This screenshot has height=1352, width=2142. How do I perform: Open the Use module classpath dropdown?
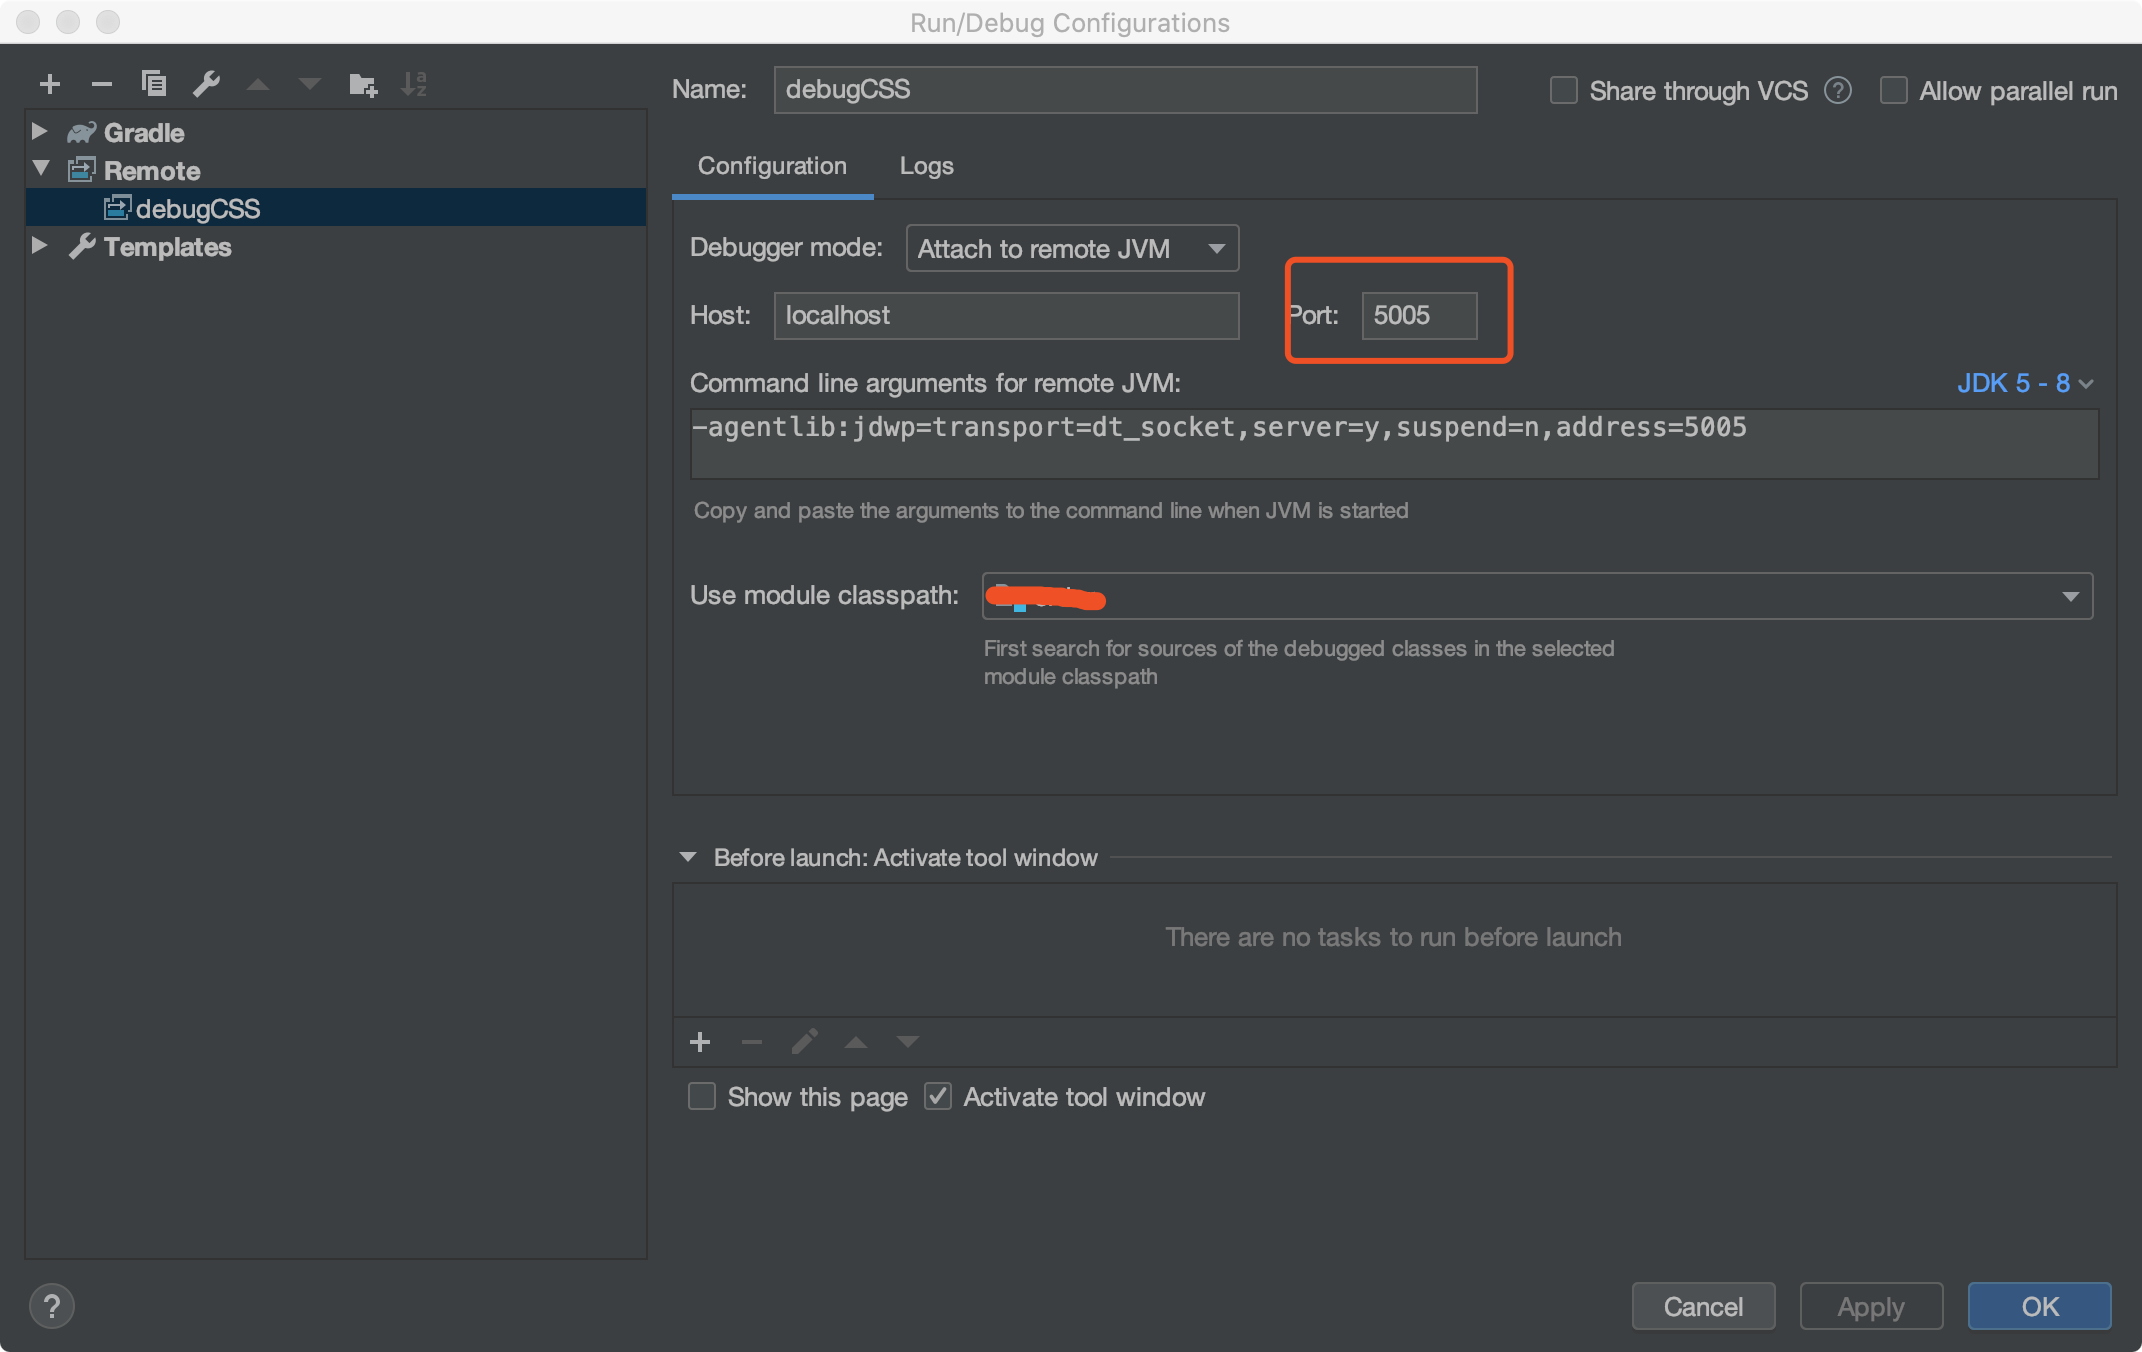coord(1537,596)
